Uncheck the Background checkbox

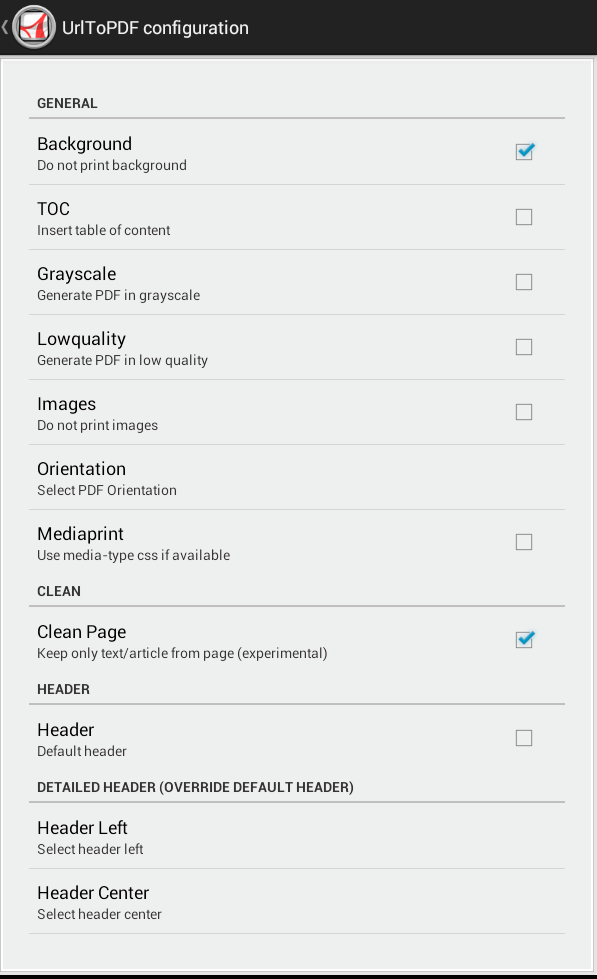pos(524,152)
